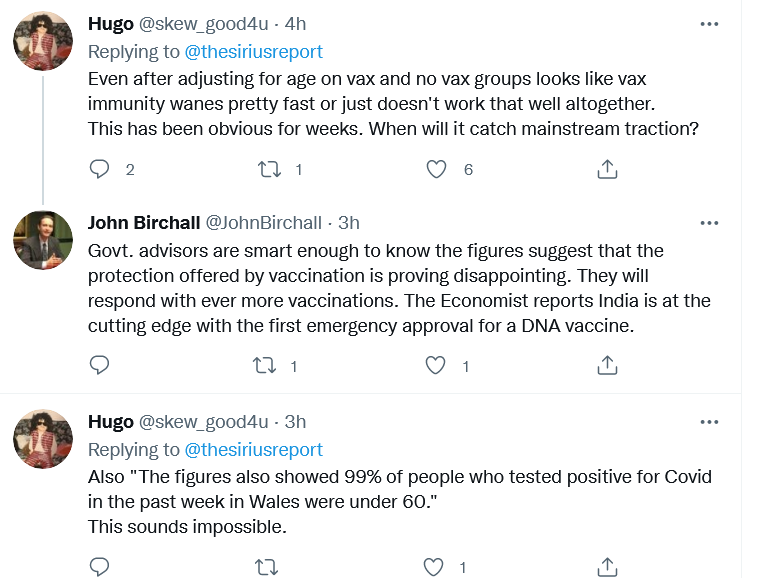Reply to John Birchall's tweet

100,366
